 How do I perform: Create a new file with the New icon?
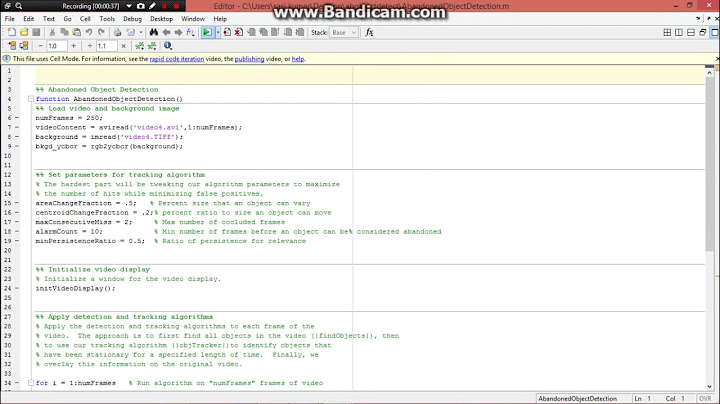11,32
